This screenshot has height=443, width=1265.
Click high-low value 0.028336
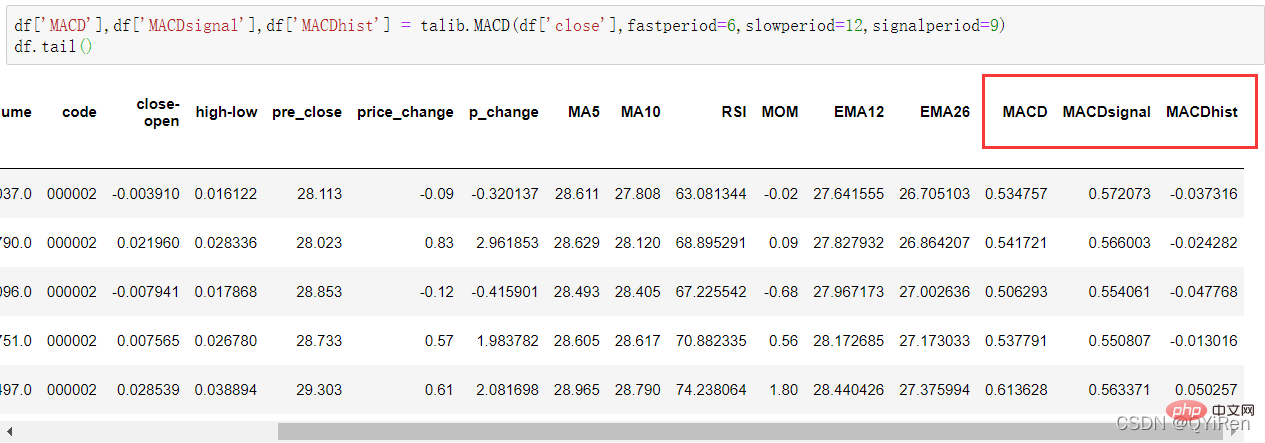(226, 243)
